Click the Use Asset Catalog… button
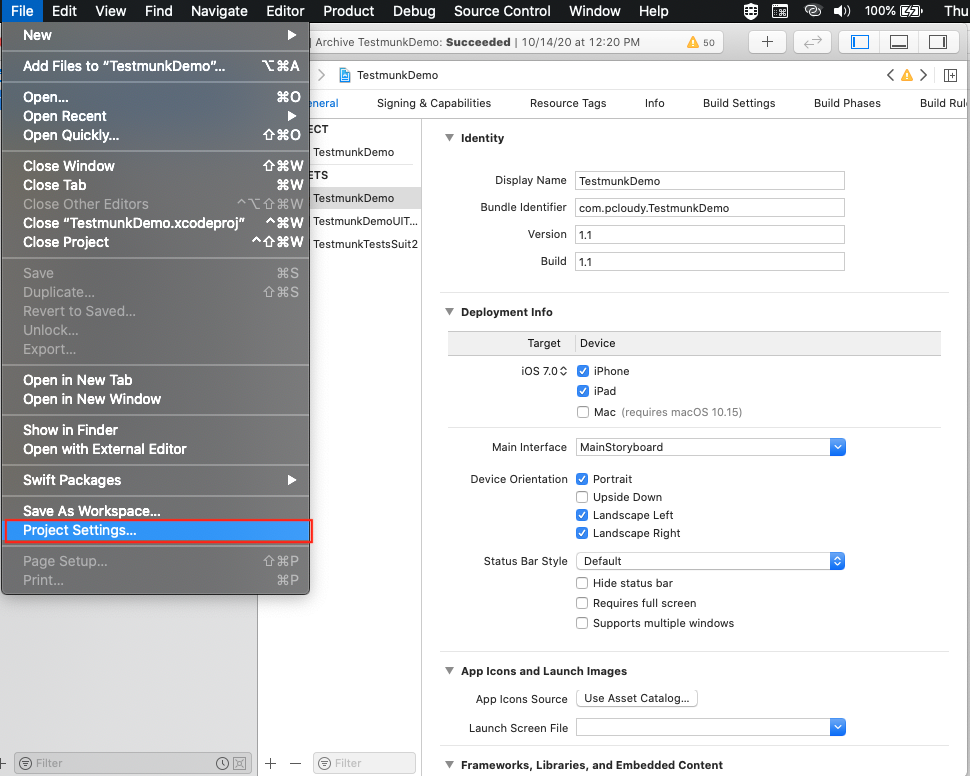The image size is (970, 776). 637,698
